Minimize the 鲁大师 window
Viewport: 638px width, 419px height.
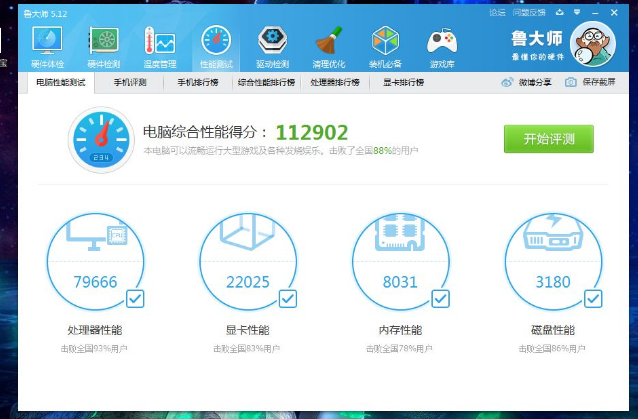point(595,13)
